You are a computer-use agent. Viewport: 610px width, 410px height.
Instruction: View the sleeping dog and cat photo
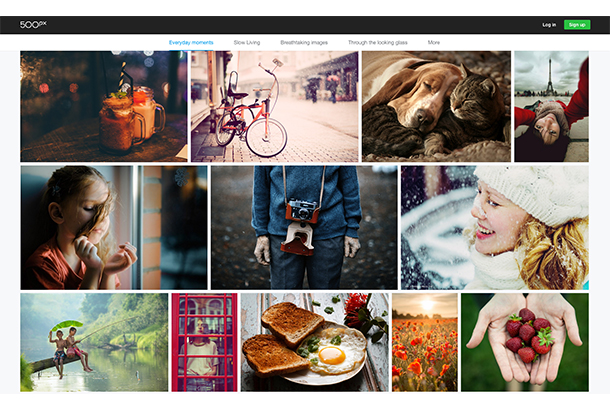[x=435, y=107]
